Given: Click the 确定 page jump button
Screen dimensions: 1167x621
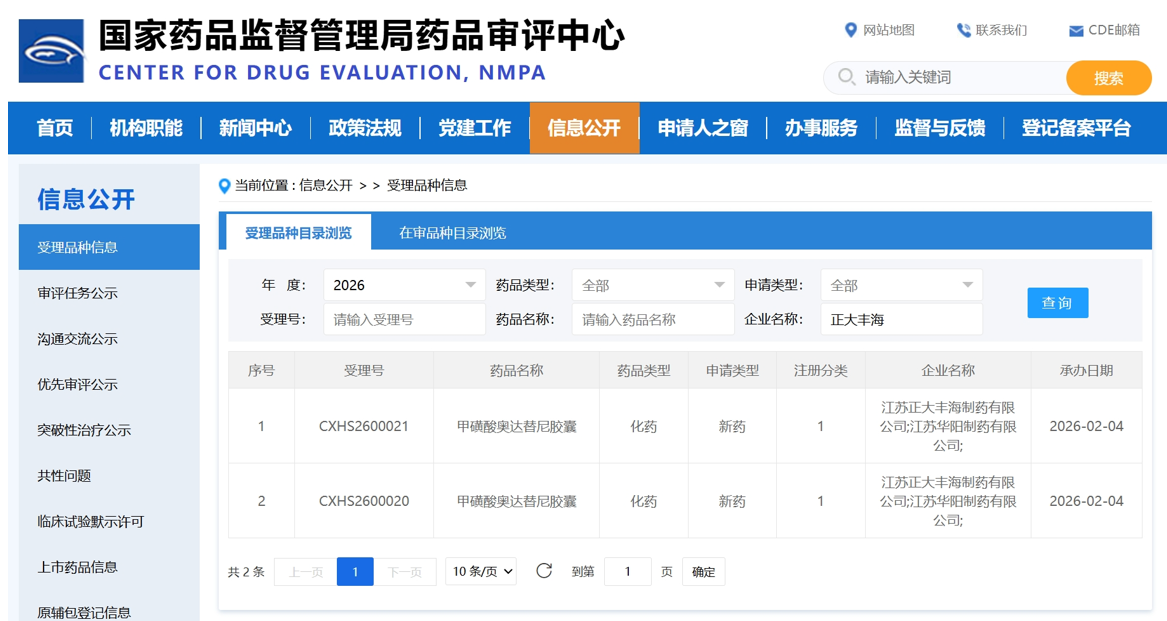Looking at the screenshot, I should tap(703, 572).
